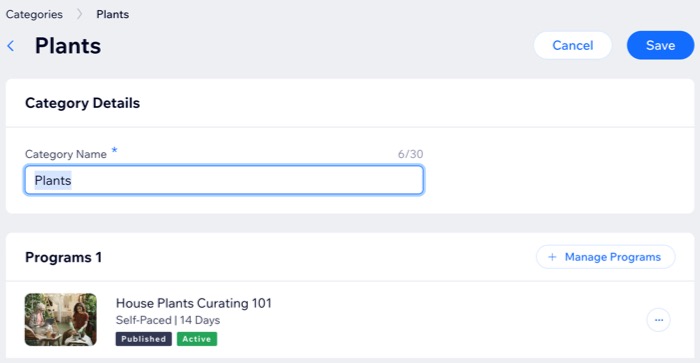Click the 6/30 character counter

tap(410, 154)
